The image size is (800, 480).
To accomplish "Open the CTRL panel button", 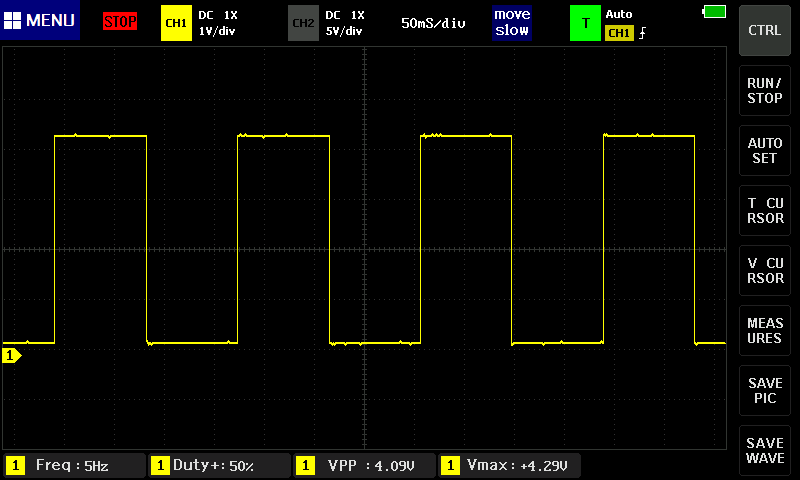I will (765, 30).
